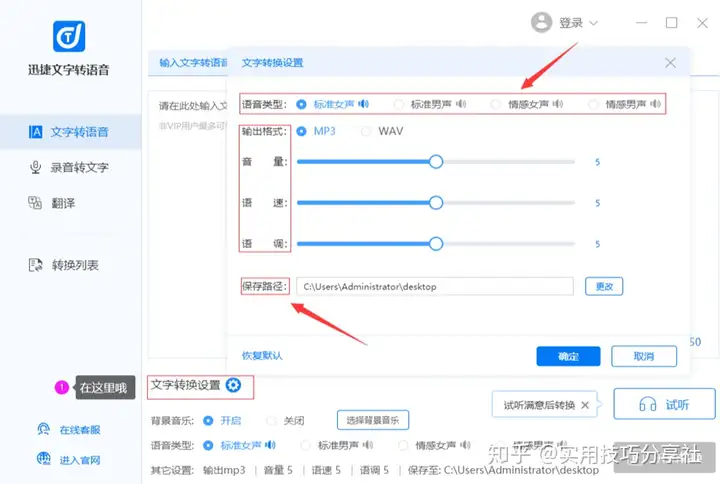The image size is (720, 484).
Task: Confirm with the 确定 button
Action: click(x=568, y=356)
